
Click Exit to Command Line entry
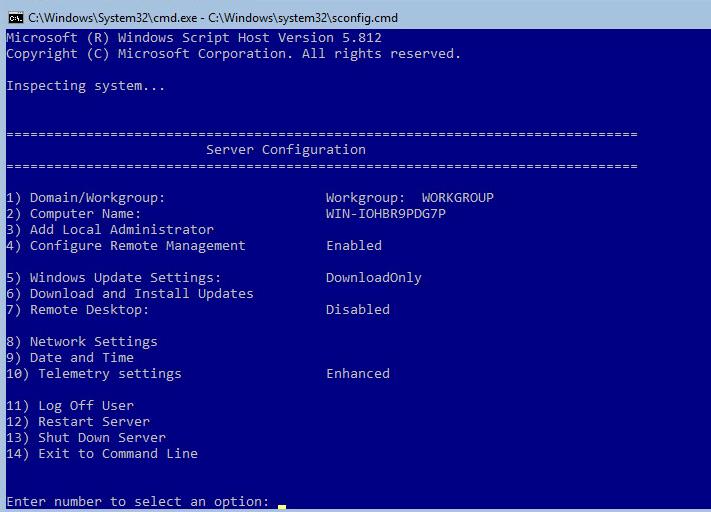click(x=102, y=453)
